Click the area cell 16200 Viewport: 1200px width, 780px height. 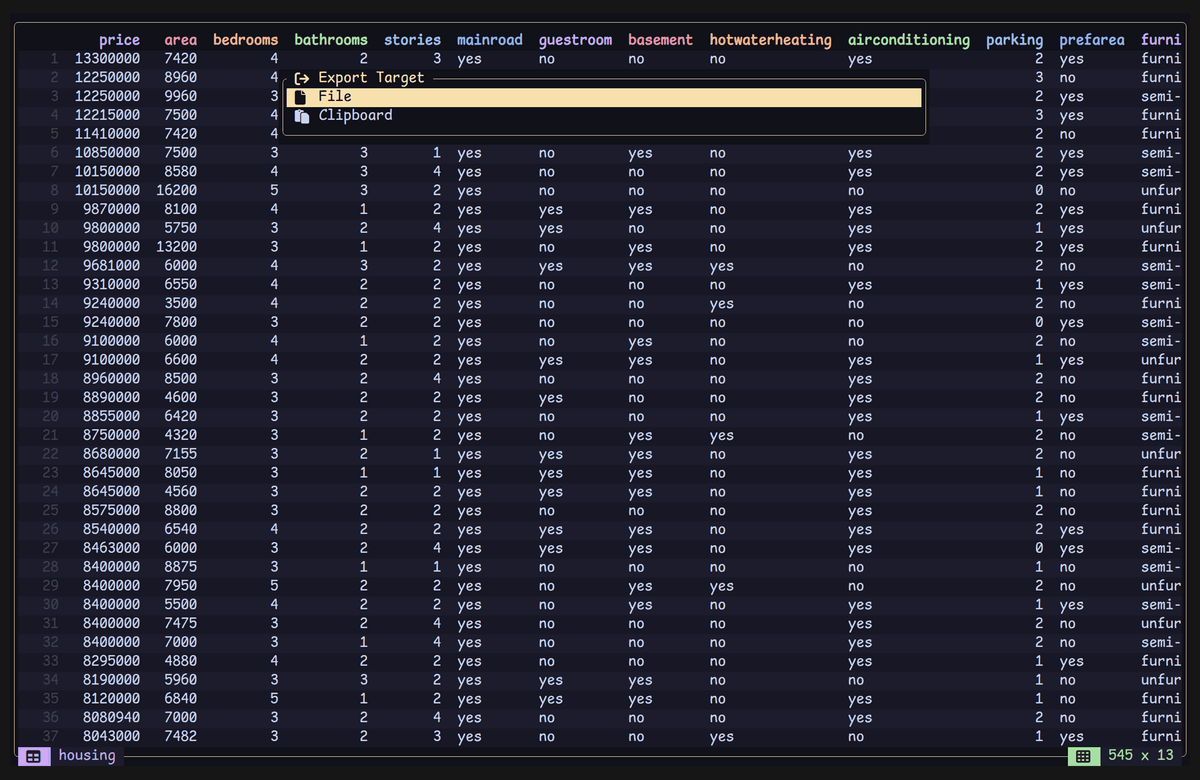click(177, 191)
